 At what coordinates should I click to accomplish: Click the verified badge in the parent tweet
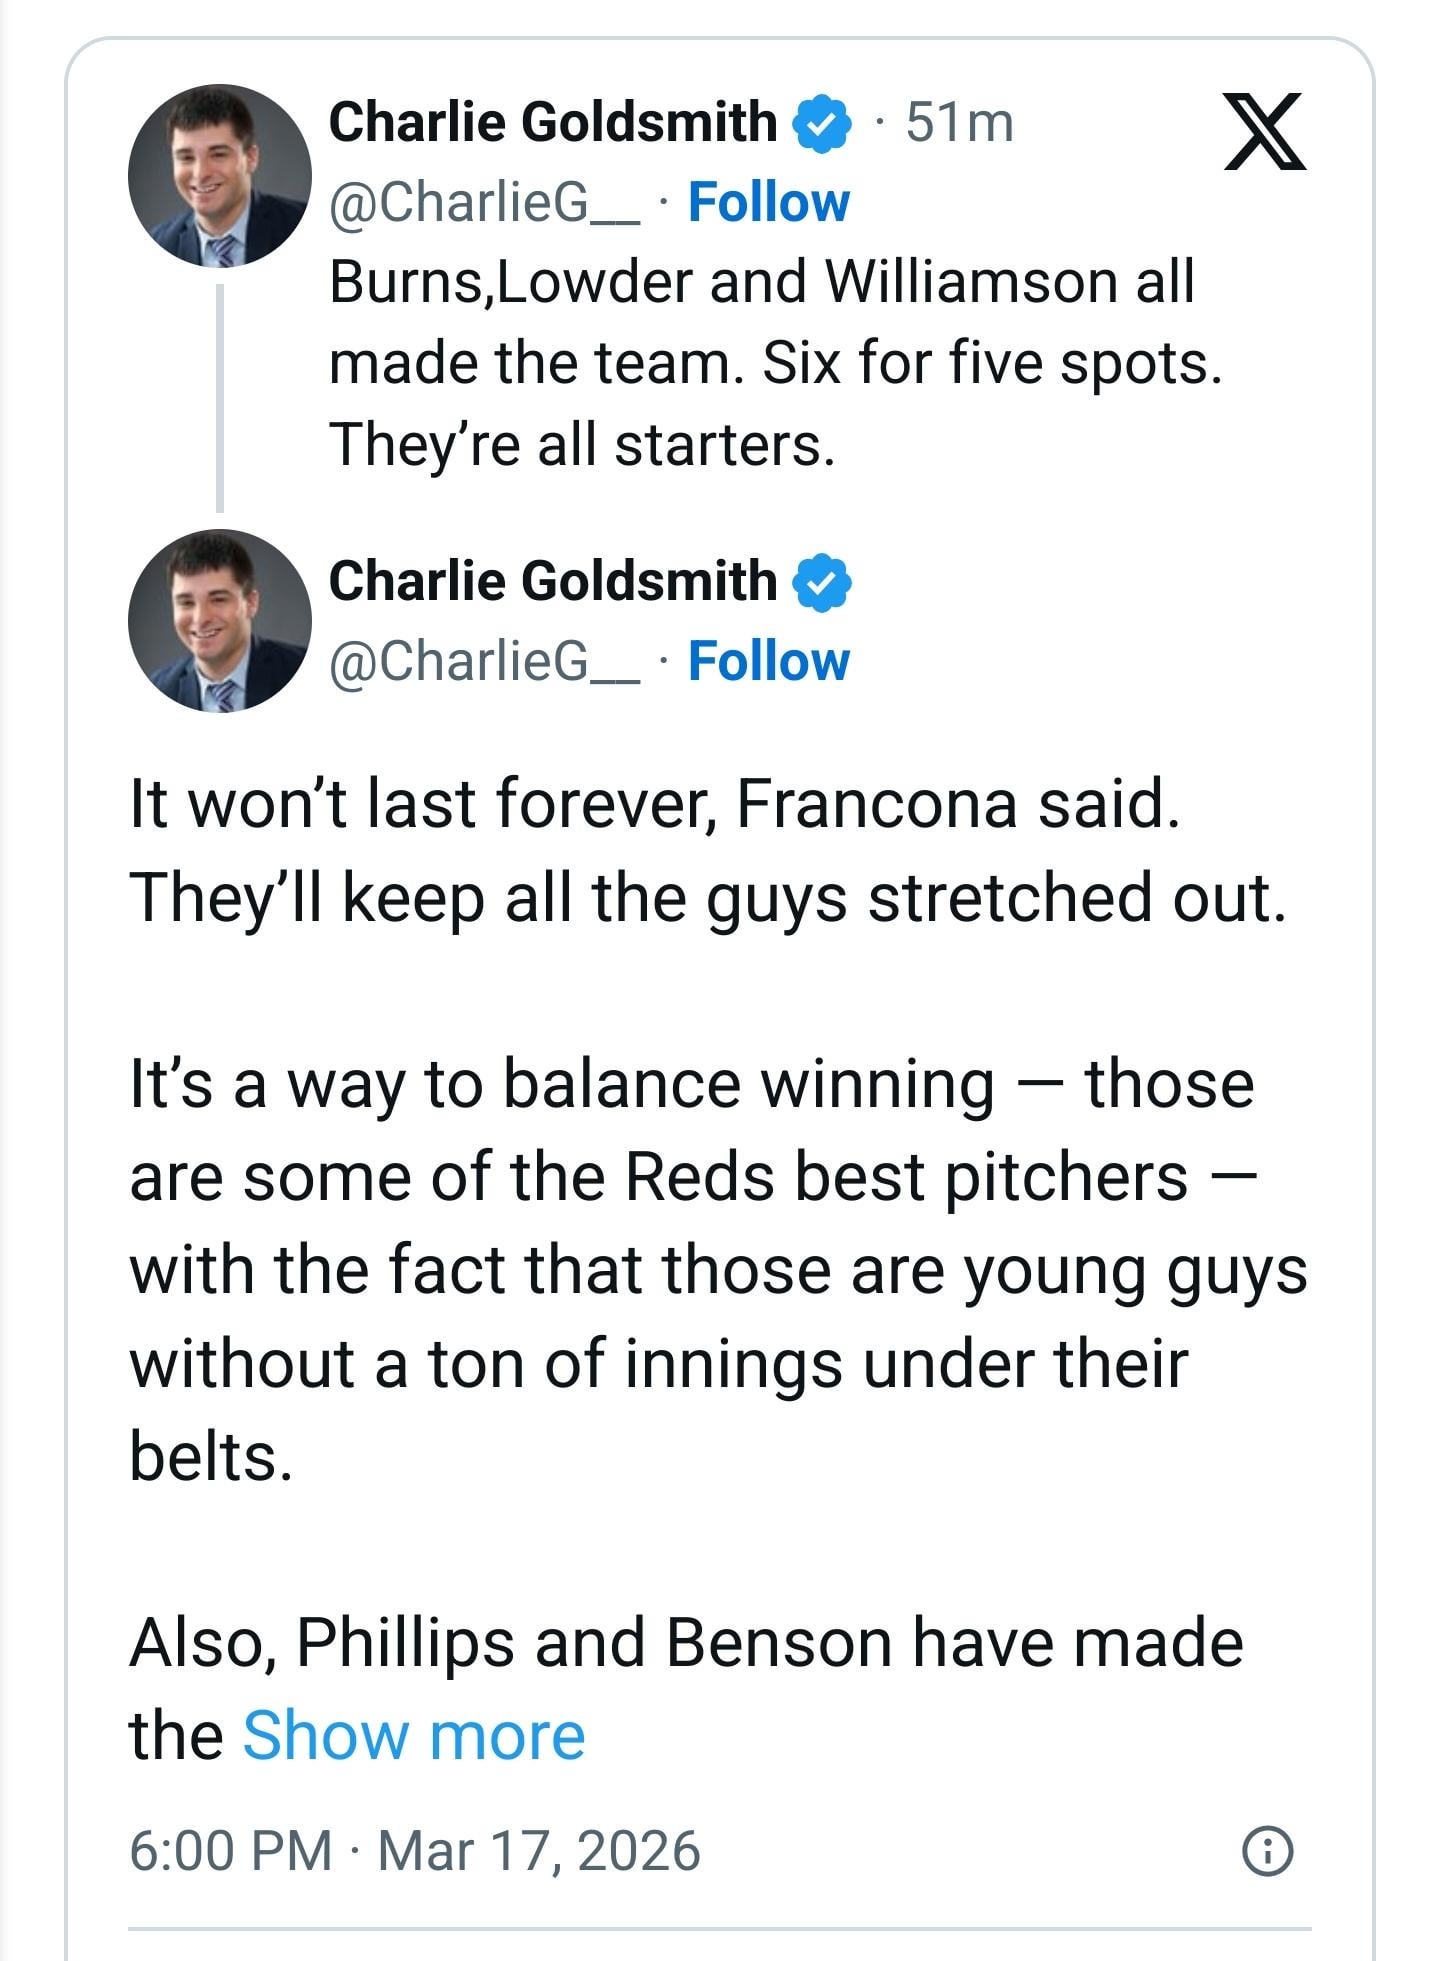821,123
